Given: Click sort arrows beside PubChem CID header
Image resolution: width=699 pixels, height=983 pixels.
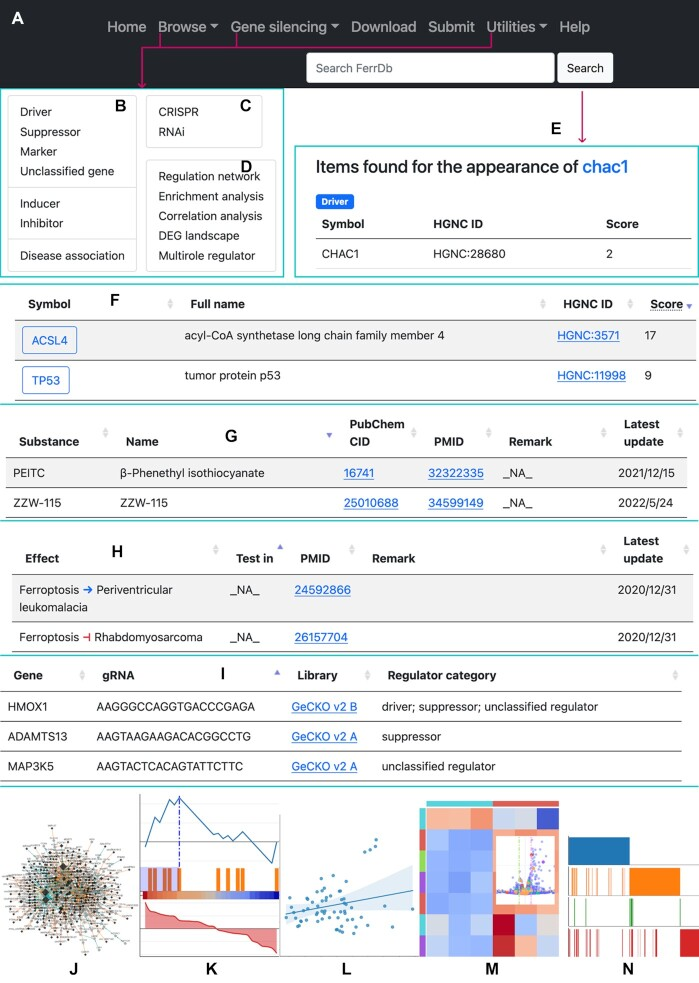Looking at the screenshot, I should click(x=414, y=433).
